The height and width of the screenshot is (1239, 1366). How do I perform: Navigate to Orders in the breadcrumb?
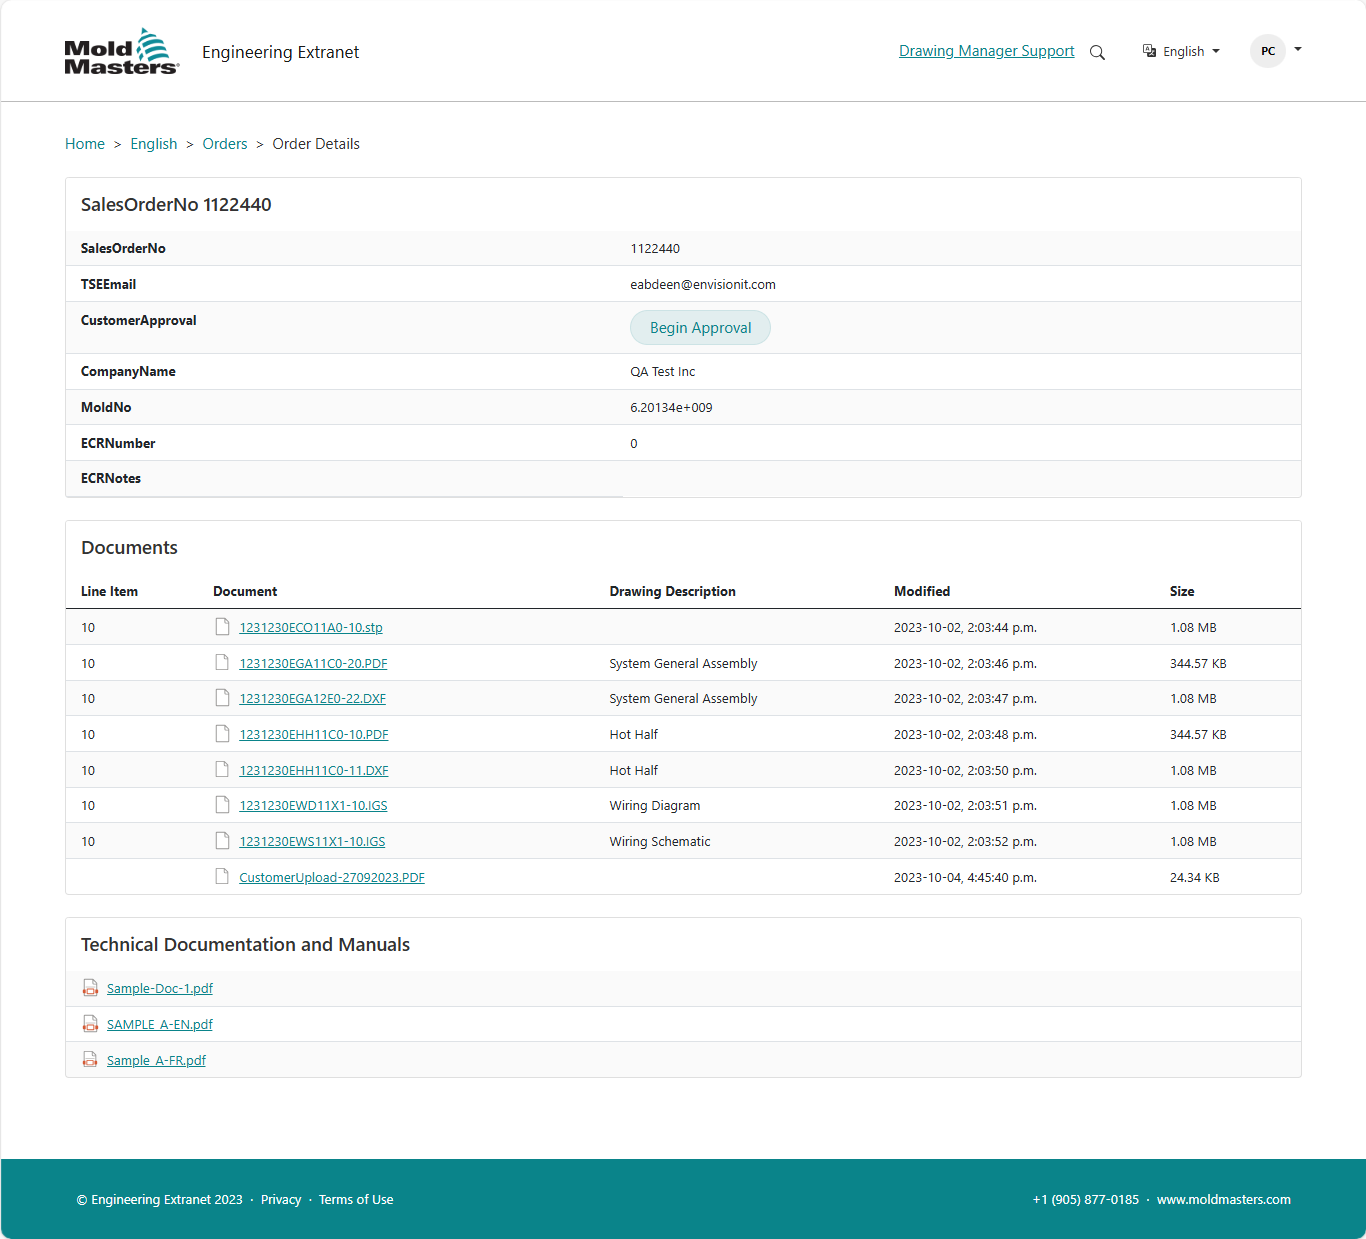tap(225, 144)
